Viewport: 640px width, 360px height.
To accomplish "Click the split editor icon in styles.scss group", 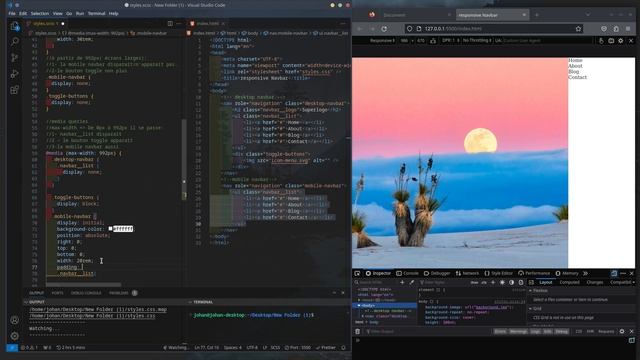I will pyautogui.click(x=170, y=24).
